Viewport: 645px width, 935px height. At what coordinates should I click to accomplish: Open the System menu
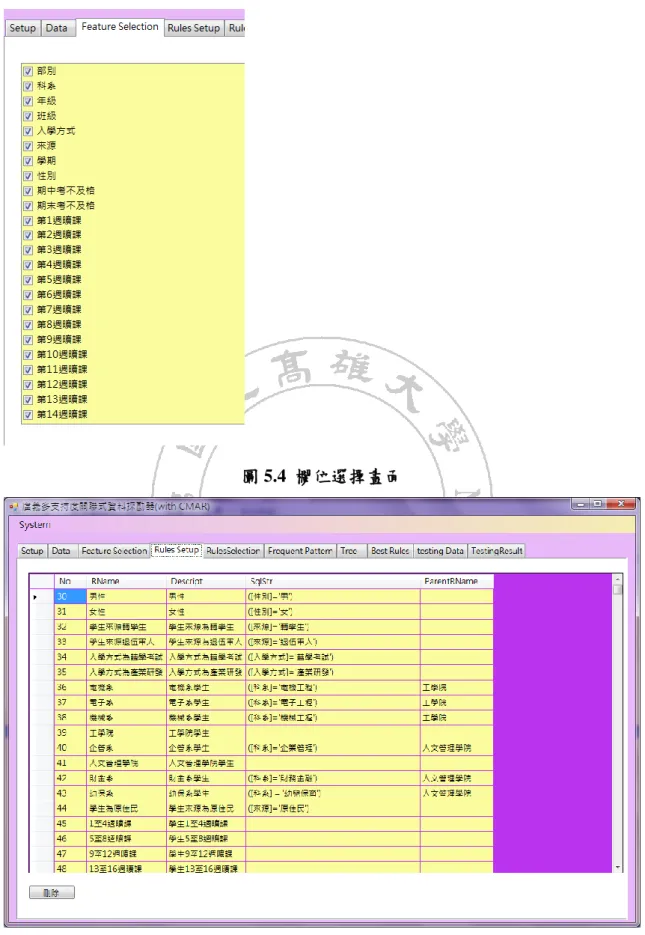pos(35,525)
